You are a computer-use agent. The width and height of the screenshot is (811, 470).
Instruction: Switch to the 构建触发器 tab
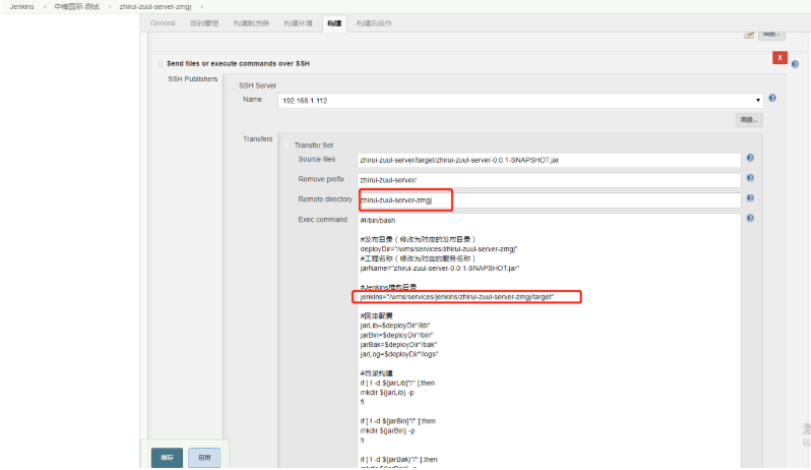[x=251, y=23]
